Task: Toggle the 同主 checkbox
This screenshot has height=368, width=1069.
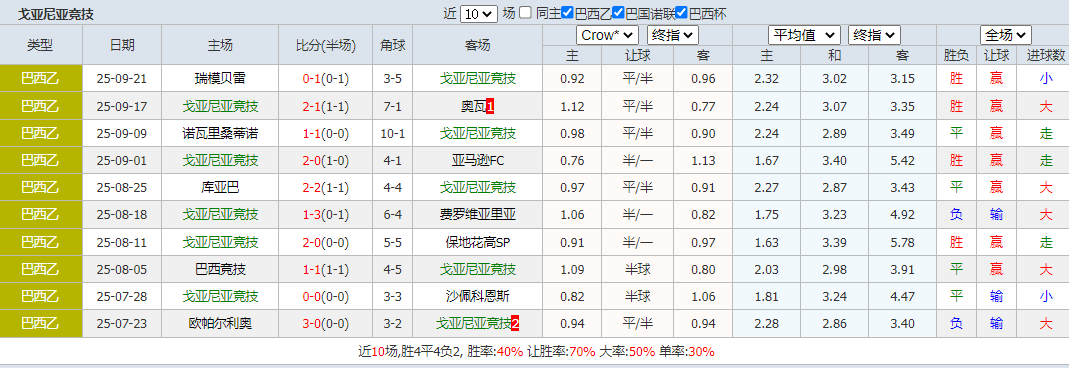Action: coord(526,12)
